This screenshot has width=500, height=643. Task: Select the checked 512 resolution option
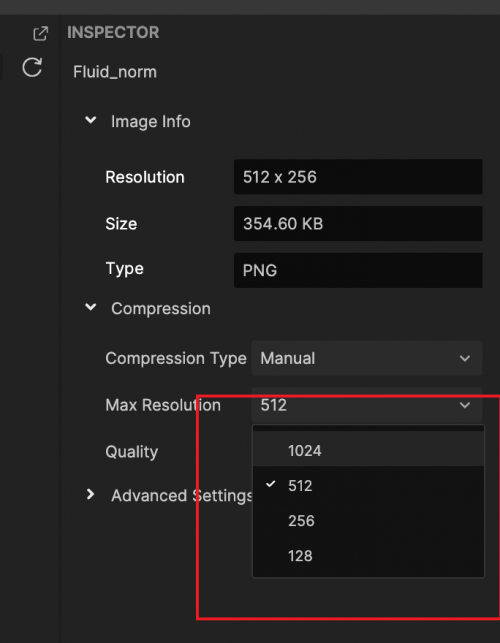pos(368,486)
